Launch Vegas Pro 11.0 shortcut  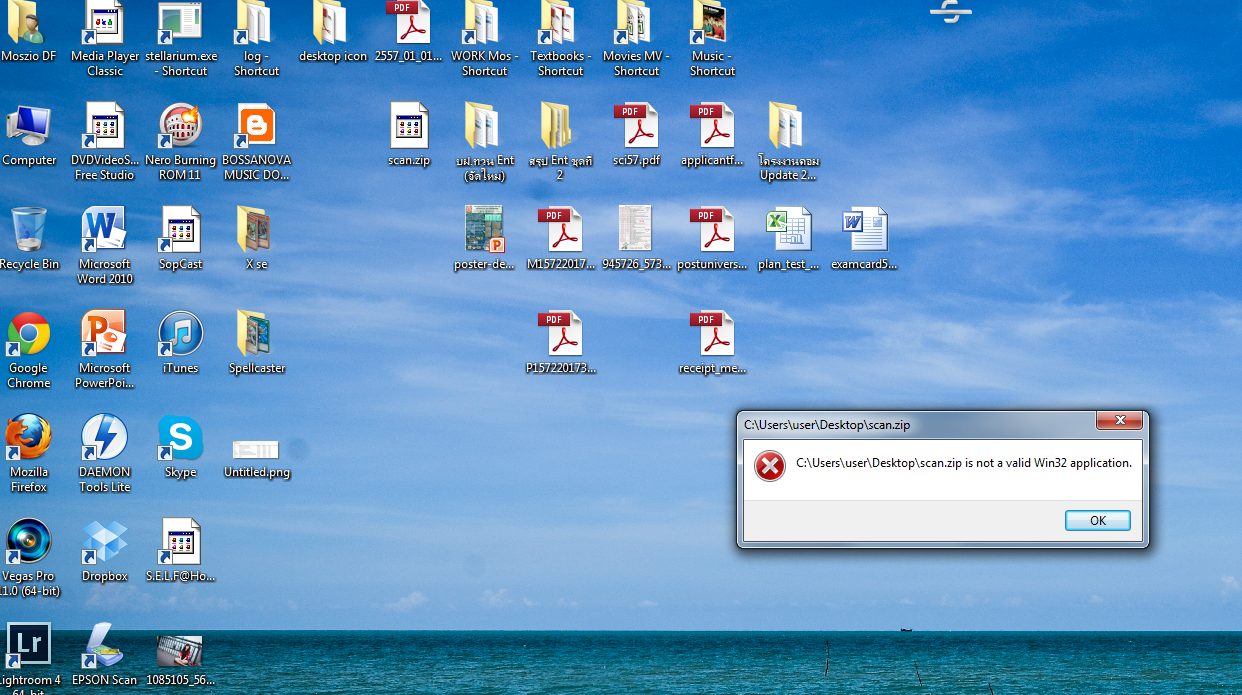click(29, 542)
